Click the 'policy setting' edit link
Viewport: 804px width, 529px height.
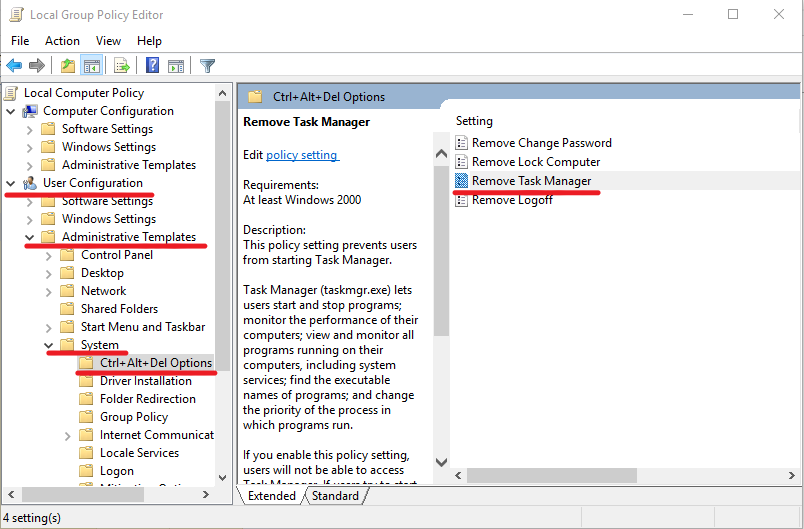tap(302, 155)
